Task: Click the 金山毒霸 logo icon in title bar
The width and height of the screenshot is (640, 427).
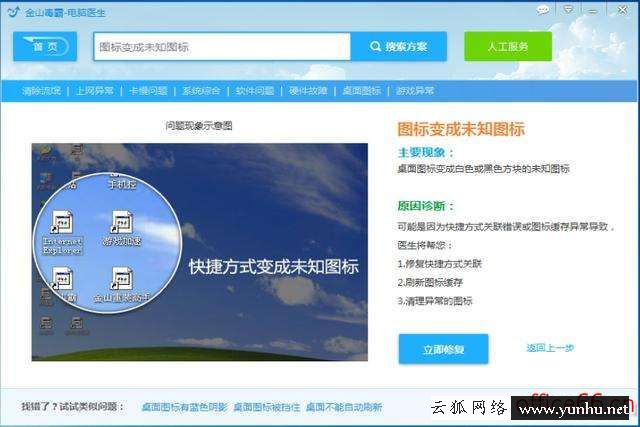Action: tap(13, 11)
